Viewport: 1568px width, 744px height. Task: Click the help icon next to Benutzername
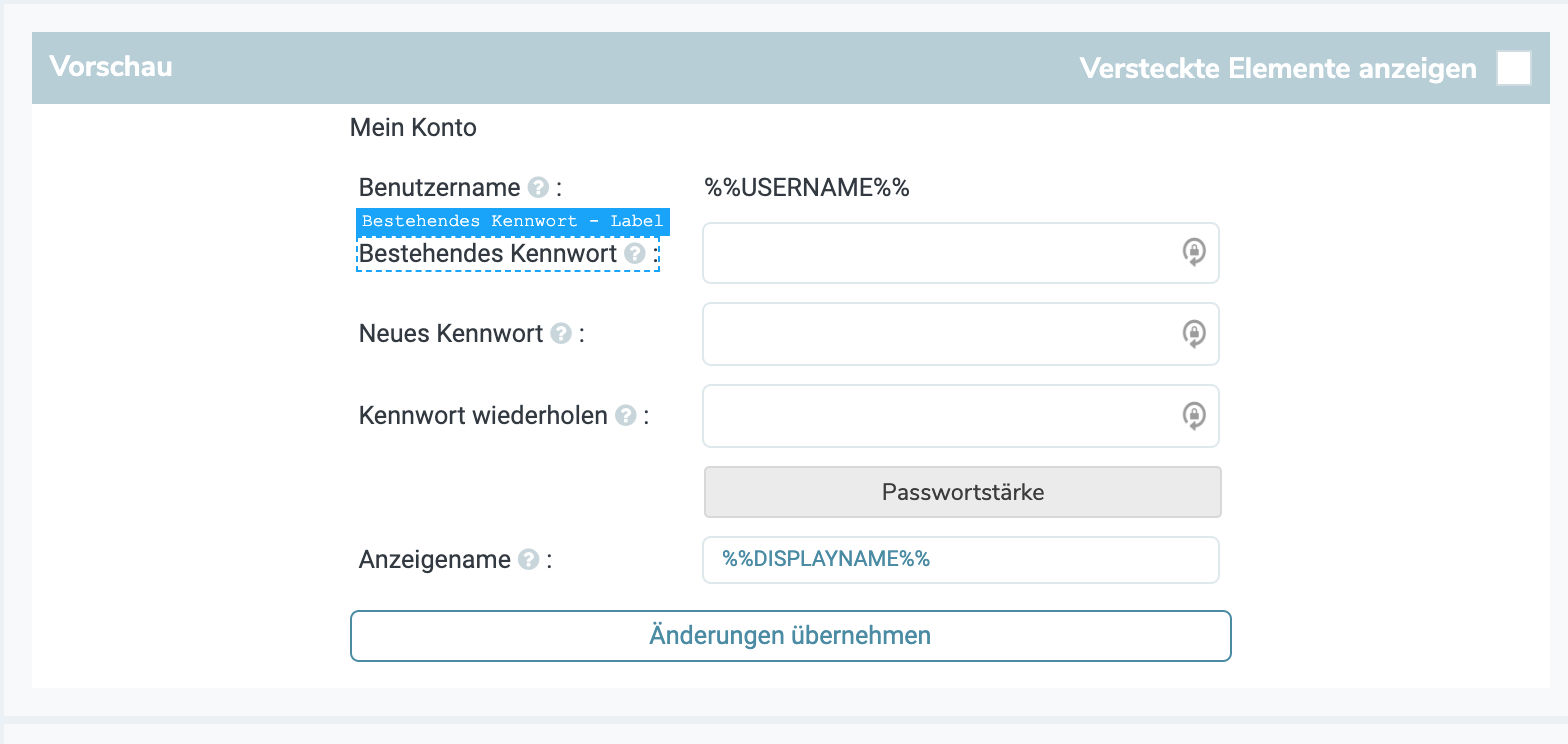click(x=538, y=187)
